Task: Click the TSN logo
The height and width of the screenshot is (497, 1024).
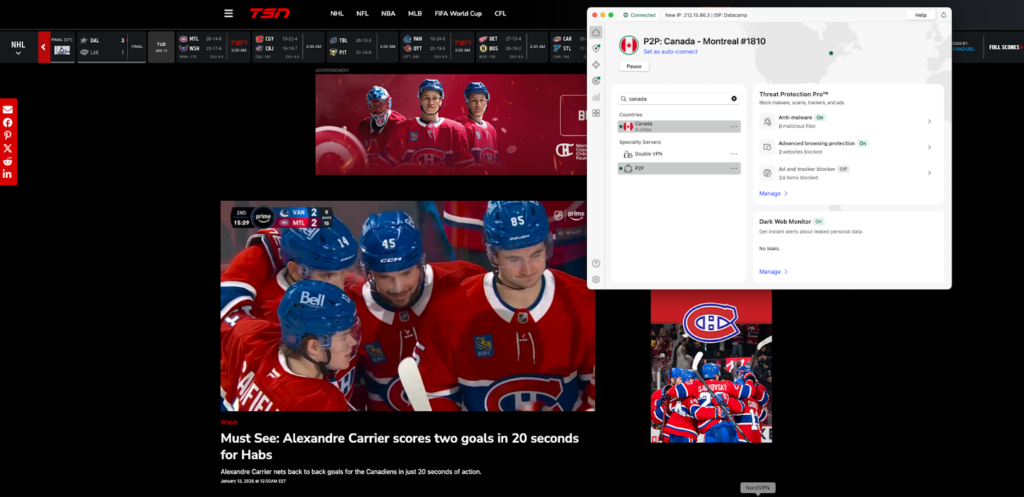Action: [x=269, y=13]
